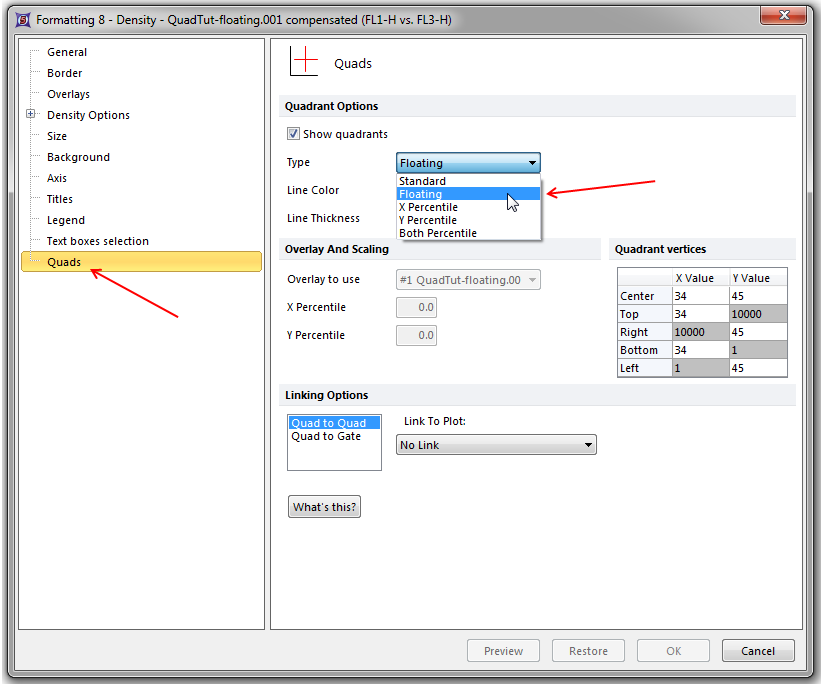Open the quadrant Type dropdown
This screenshot has height=687, width=822.
tap(468, 163)
